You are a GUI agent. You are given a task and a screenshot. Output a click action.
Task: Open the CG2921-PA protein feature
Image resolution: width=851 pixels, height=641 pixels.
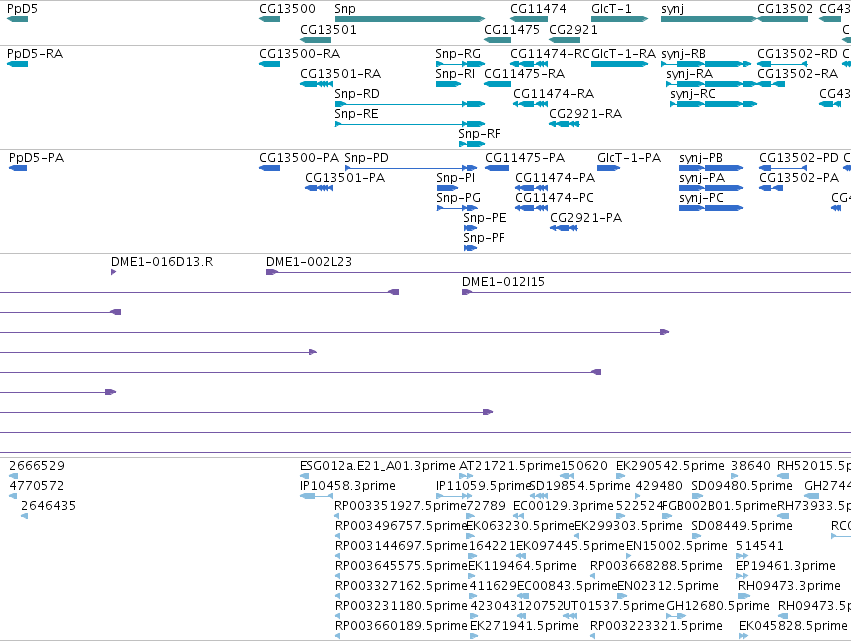coord(564,229)
